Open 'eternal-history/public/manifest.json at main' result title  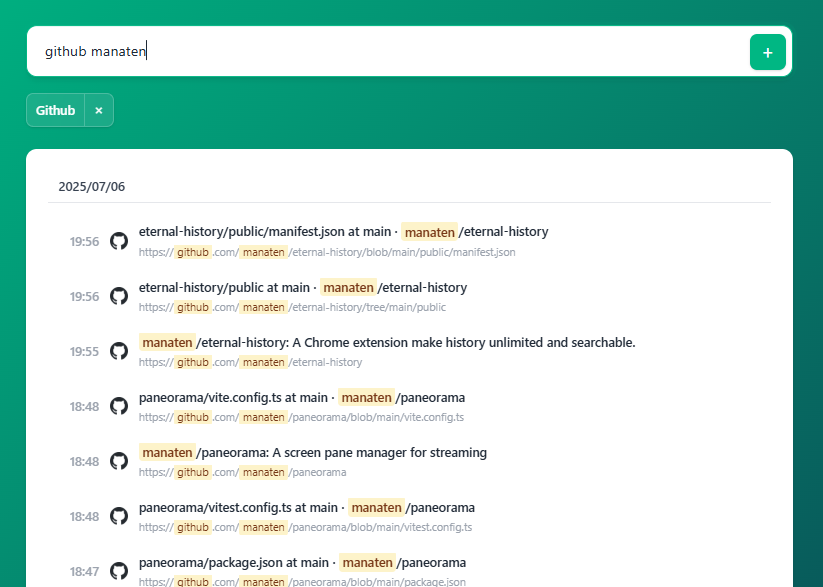coord(343,232)
